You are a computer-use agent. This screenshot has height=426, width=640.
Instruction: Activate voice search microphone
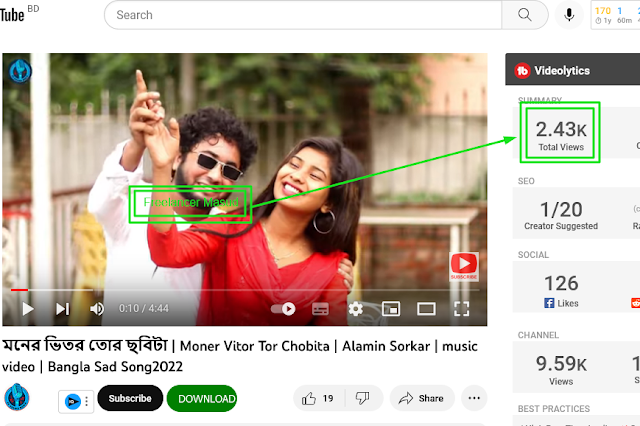coord(569,15)
